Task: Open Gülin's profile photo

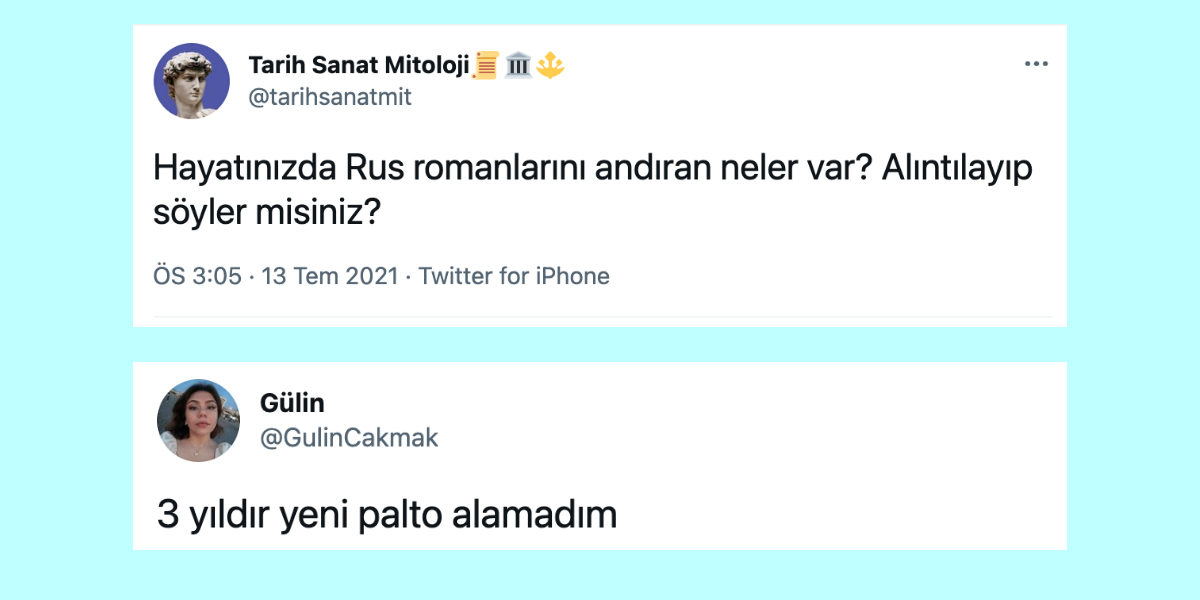Action: (x=198, y=420)
